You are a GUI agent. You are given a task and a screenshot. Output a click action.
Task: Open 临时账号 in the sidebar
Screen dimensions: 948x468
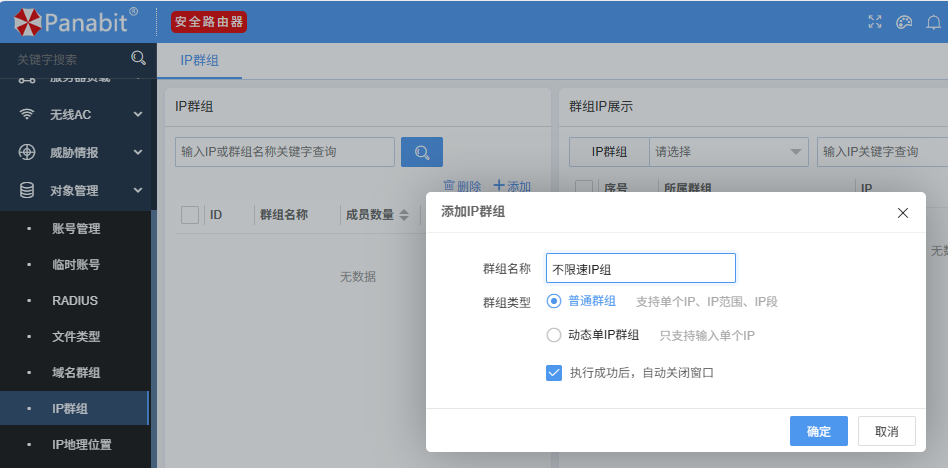(x=76, y=265)
